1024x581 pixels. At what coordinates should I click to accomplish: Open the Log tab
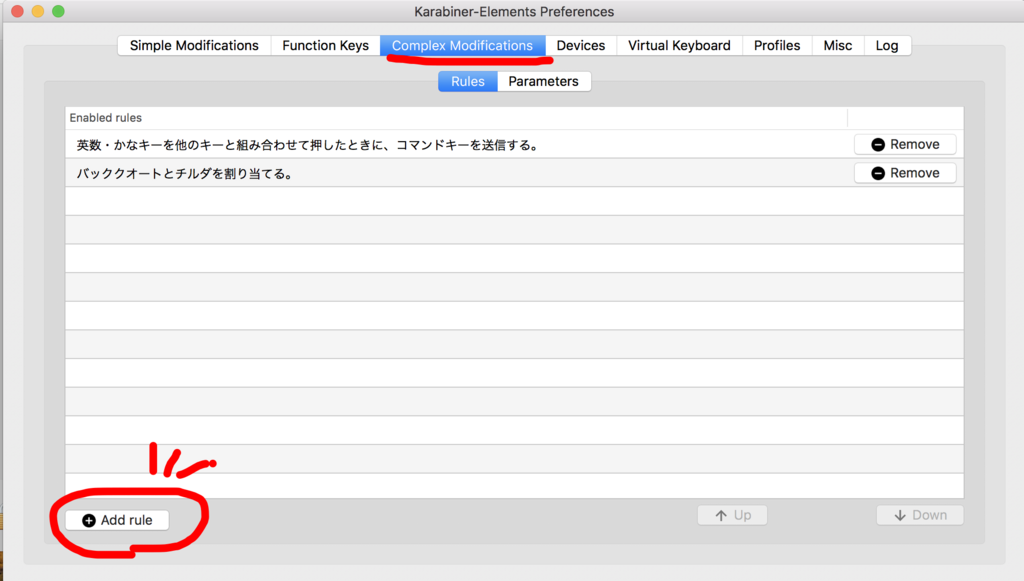pyautogui.click(x=887, y=46)
